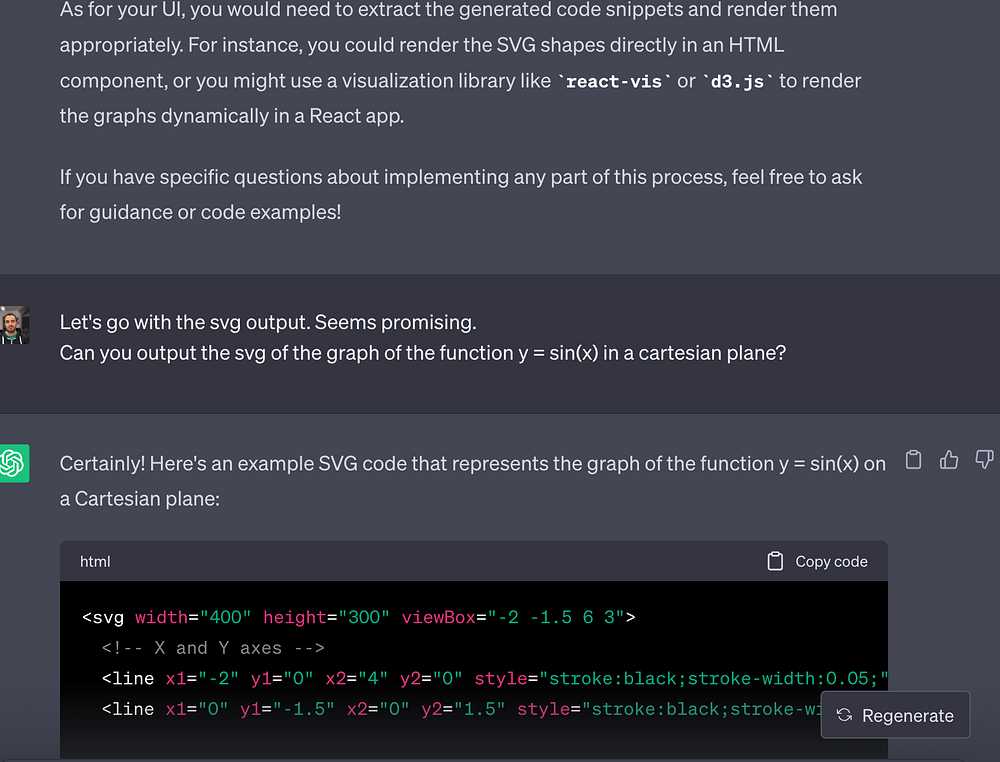Give the response a thumbs down
Image resolution: width=1000 pixels, height=762 pixels.
[984, 460]
